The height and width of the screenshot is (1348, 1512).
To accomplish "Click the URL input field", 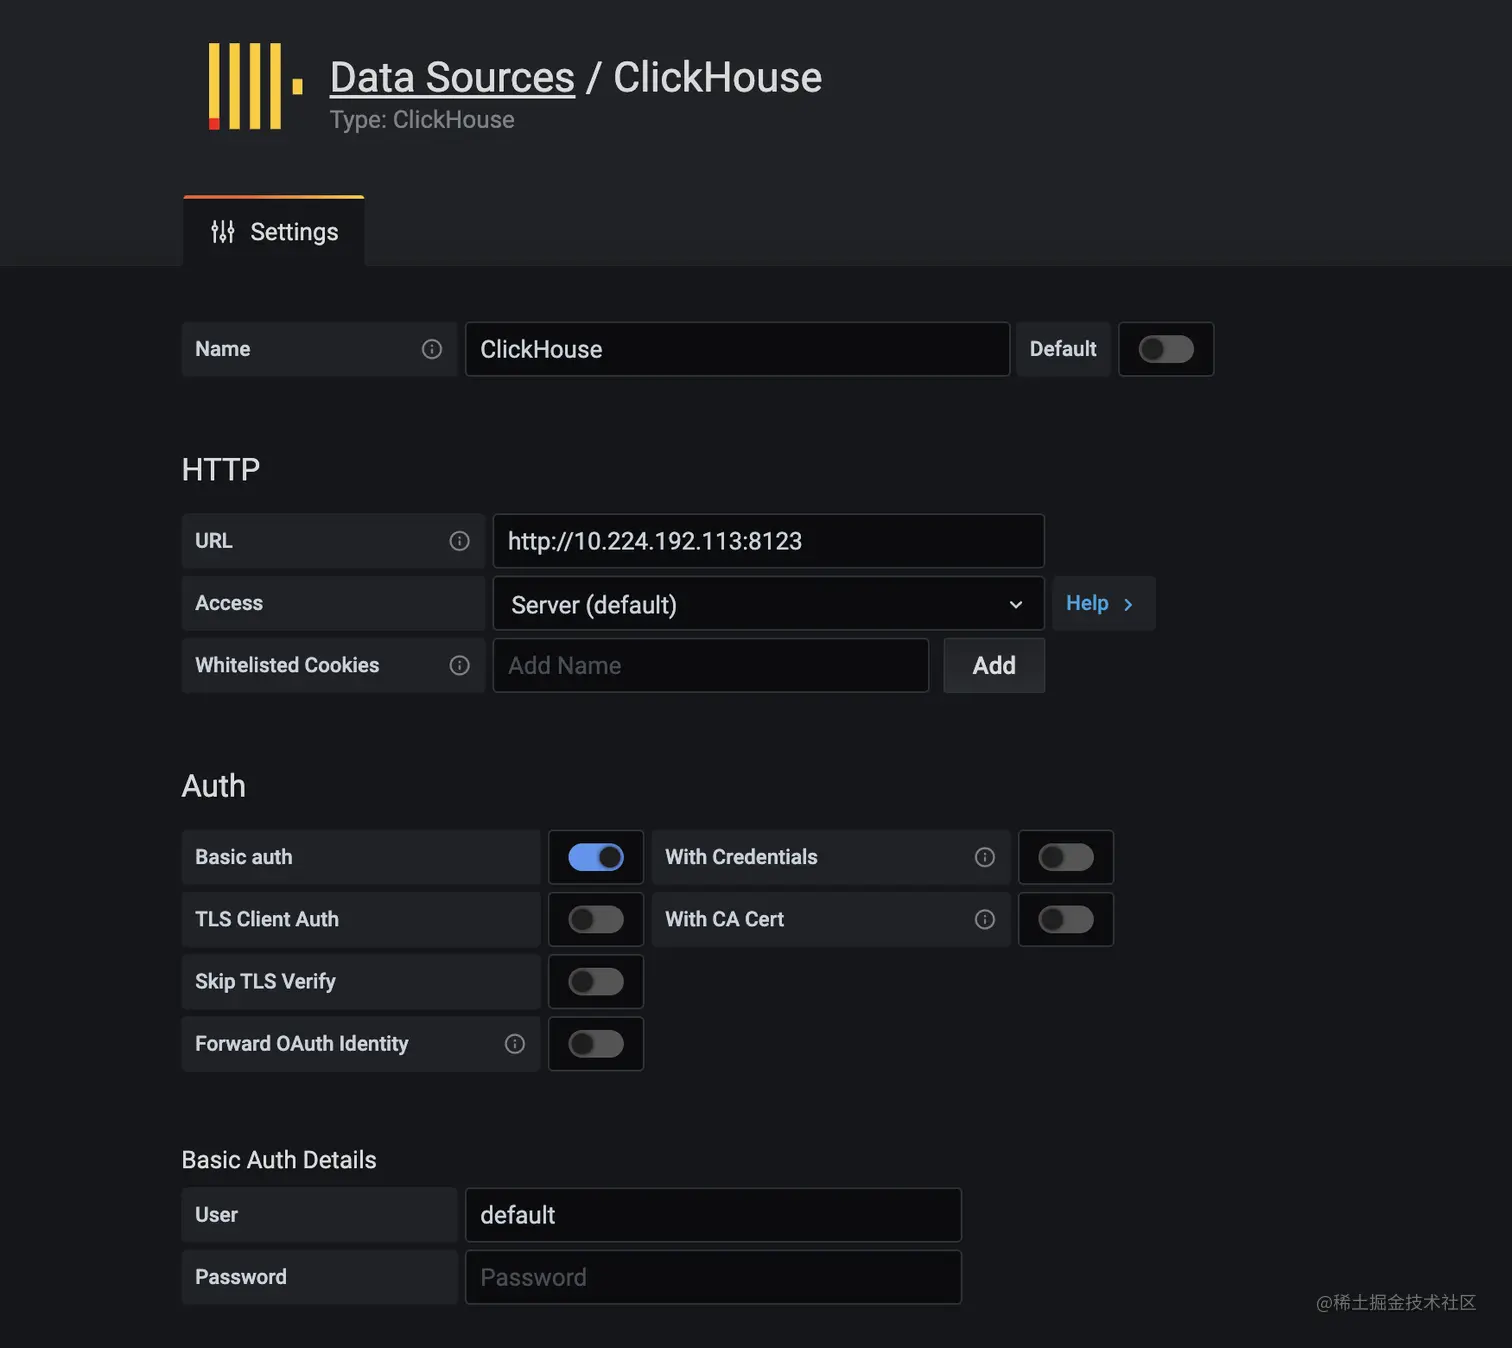I will [x=768, y=541].
